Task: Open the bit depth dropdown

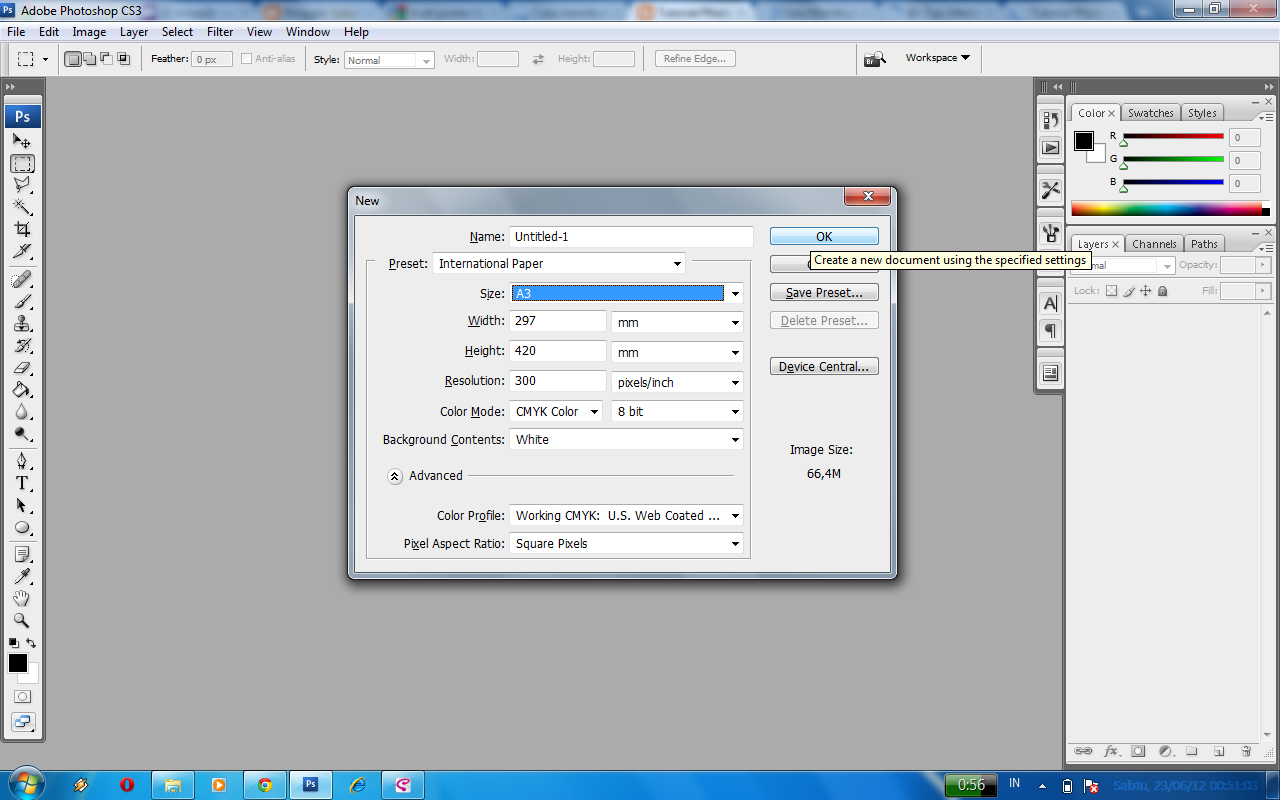Action: pyautogui.click(x=677, y=411)
